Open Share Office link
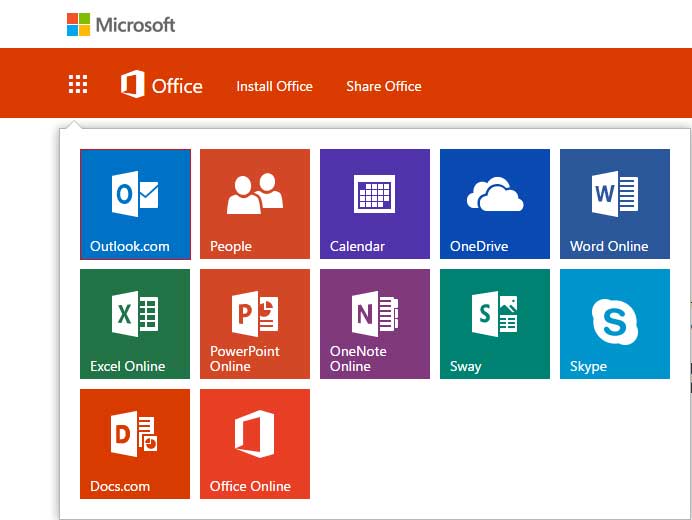Image resolution: width=692 pixels, height=520 pixels. [x=384, y=86]
